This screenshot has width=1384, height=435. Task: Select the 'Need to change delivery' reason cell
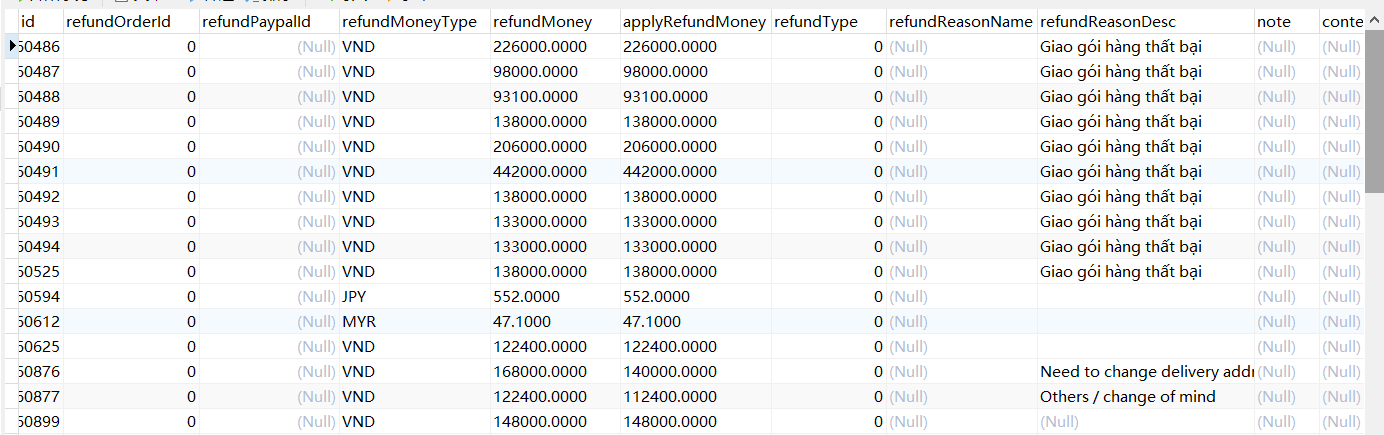1144,372
